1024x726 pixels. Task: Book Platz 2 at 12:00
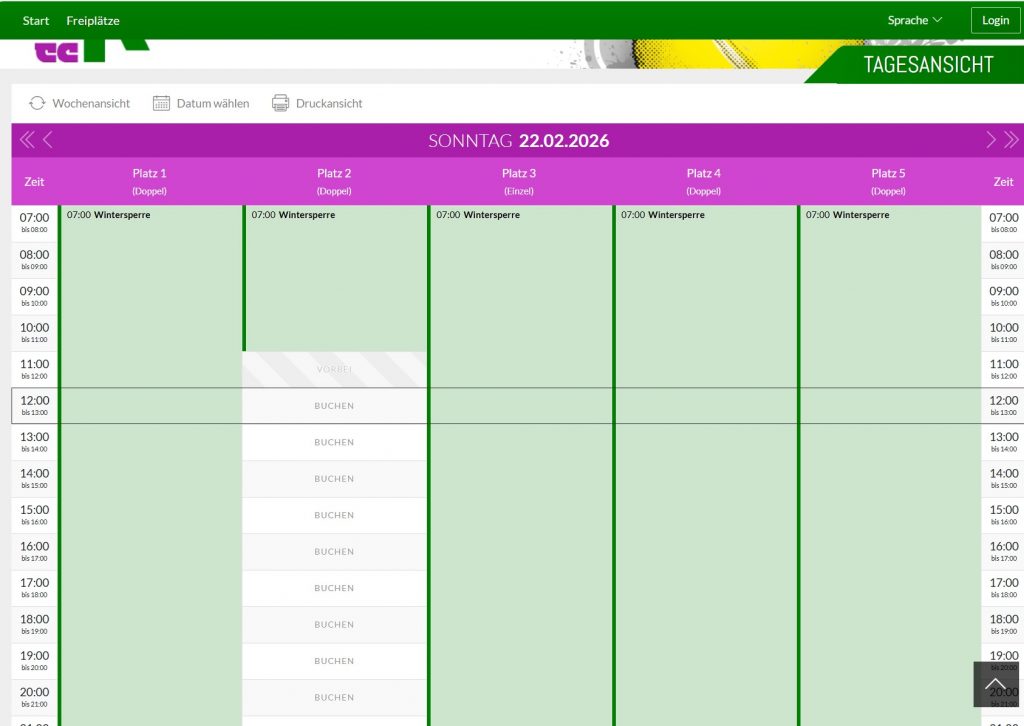[334, 406]
